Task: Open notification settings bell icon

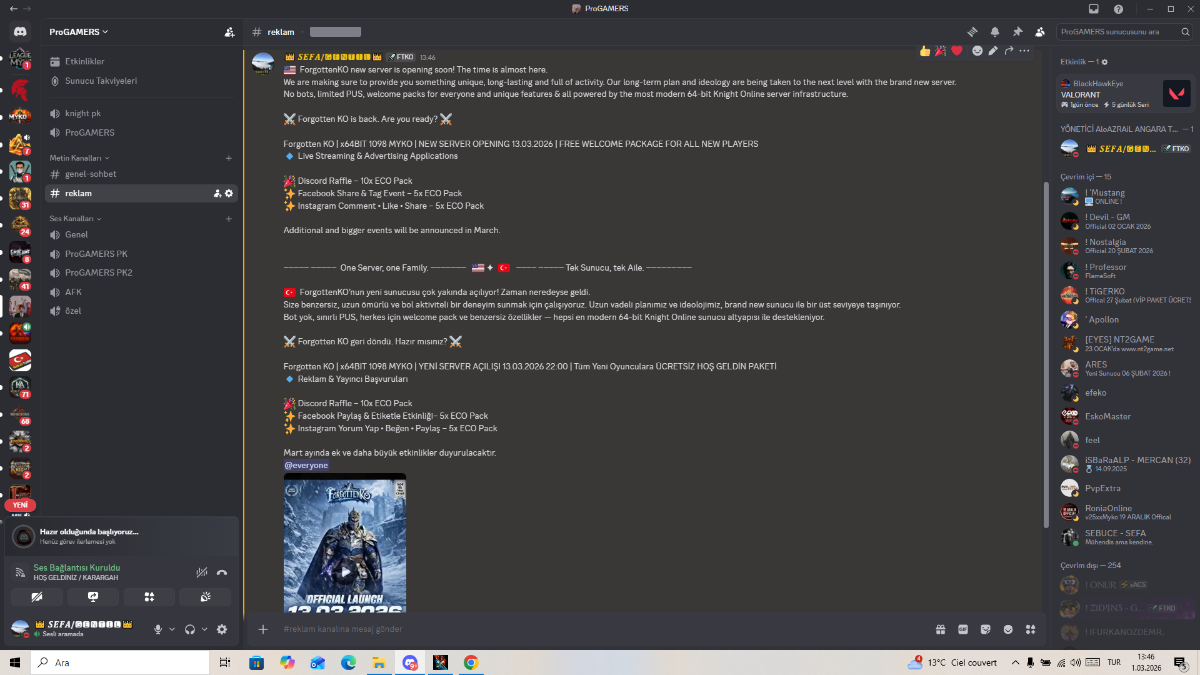Action: click(994, 32)
